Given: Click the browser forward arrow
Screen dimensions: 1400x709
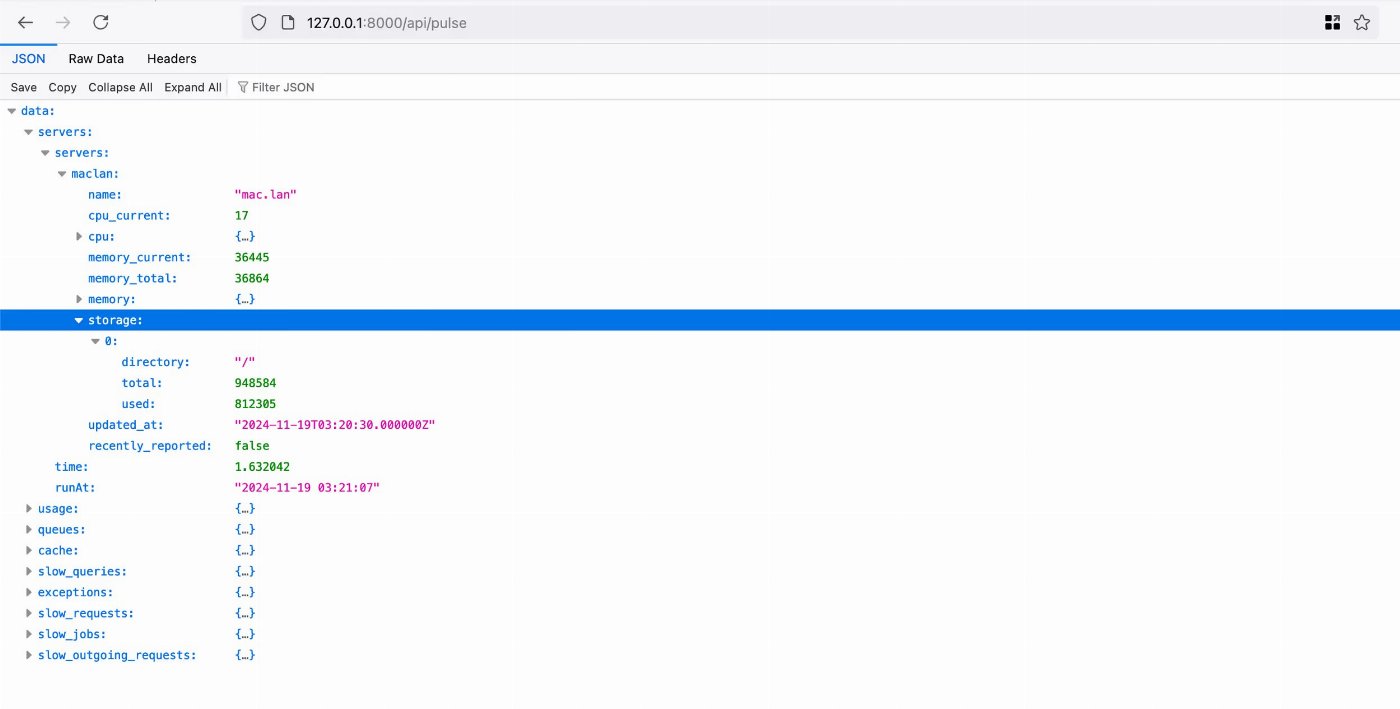Looking at the screenshot, I should pos(63,22).
